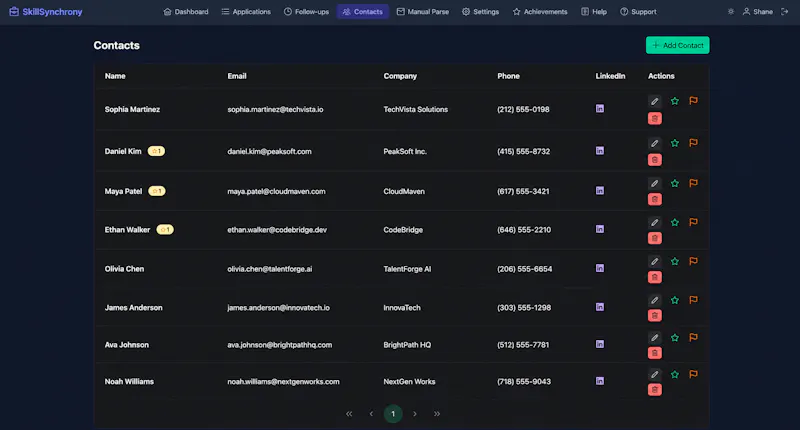Delete Ethan Walker using trash icon
This screenshot has height=430, width=800.
[x=655, y=238]
